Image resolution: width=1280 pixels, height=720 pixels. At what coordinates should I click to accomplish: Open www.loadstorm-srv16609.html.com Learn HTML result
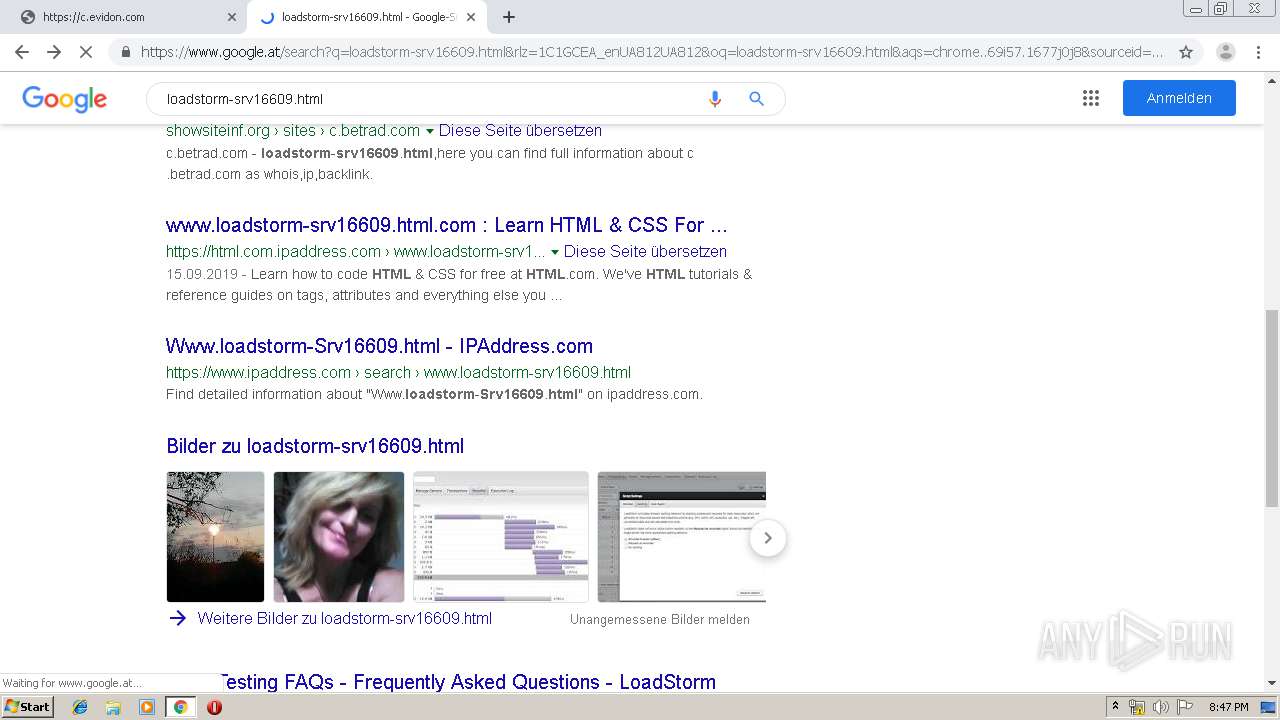coord(447,225)
